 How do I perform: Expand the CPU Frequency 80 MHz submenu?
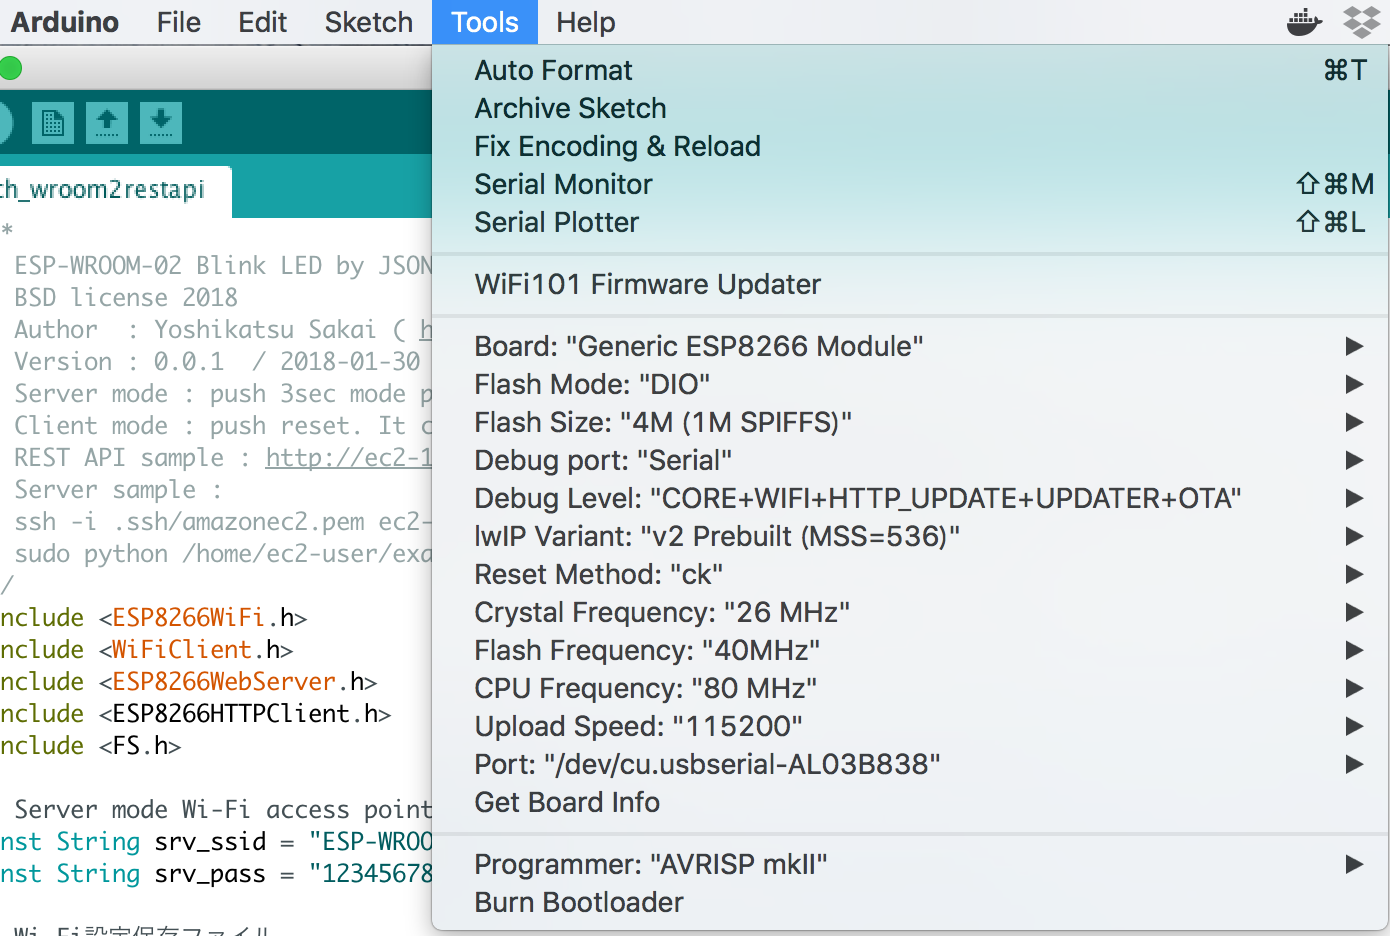point(910,688)
